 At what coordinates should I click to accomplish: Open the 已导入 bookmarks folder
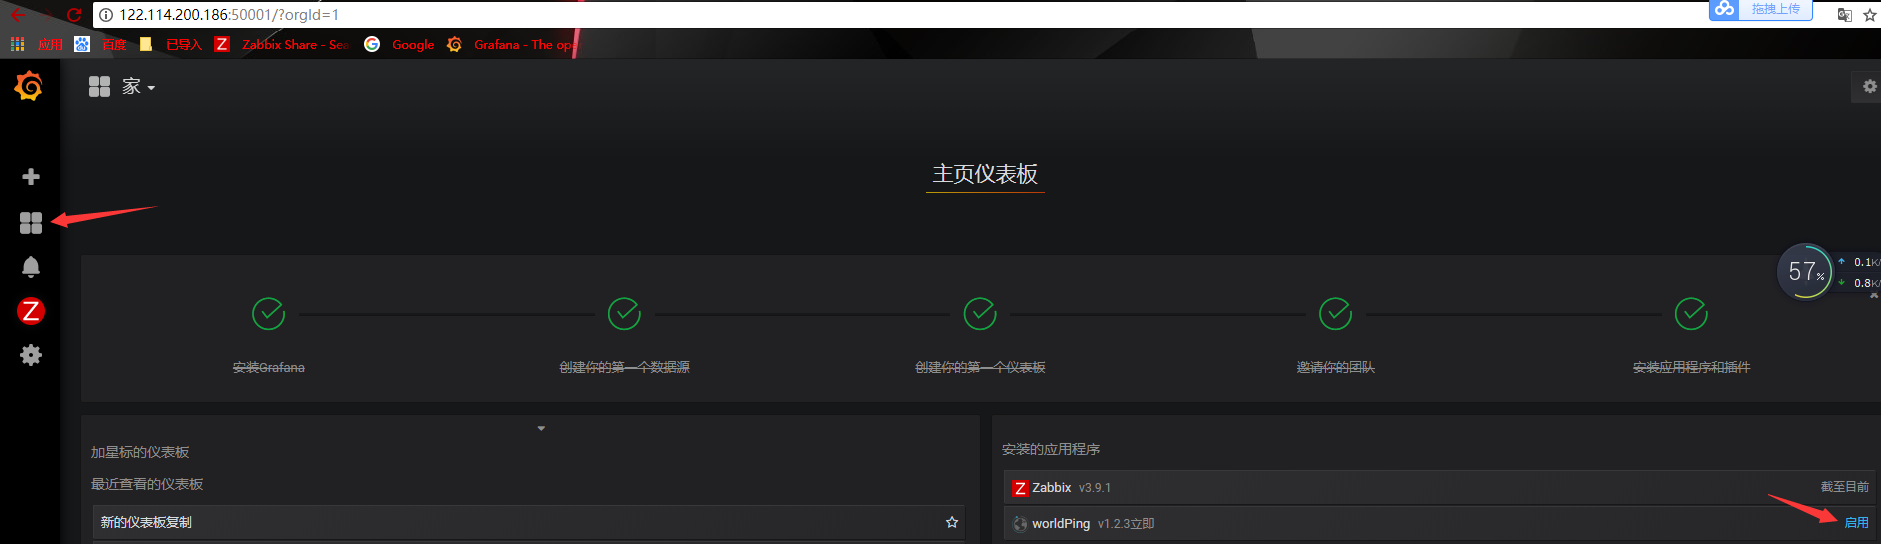tap(171, 44)
